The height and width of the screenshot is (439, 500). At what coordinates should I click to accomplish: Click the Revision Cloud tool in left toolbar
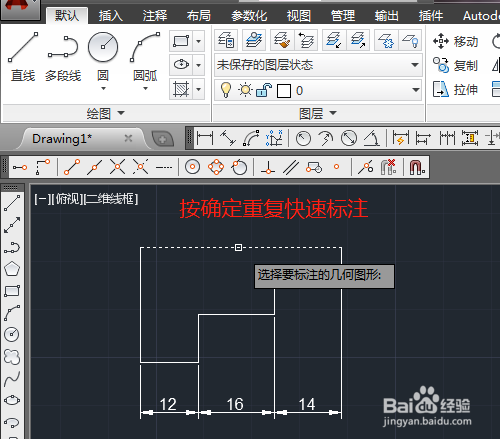point(12,357)
